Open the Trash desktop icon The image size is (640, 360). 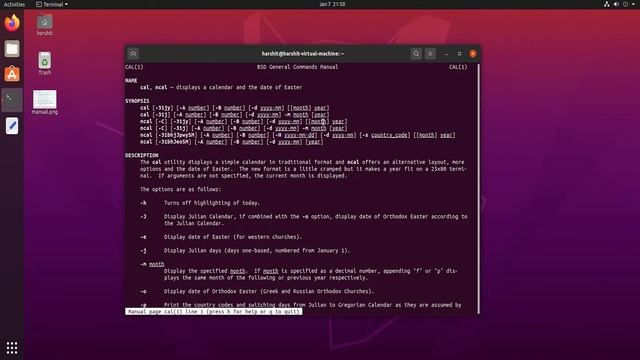click(x=44, y=63)
